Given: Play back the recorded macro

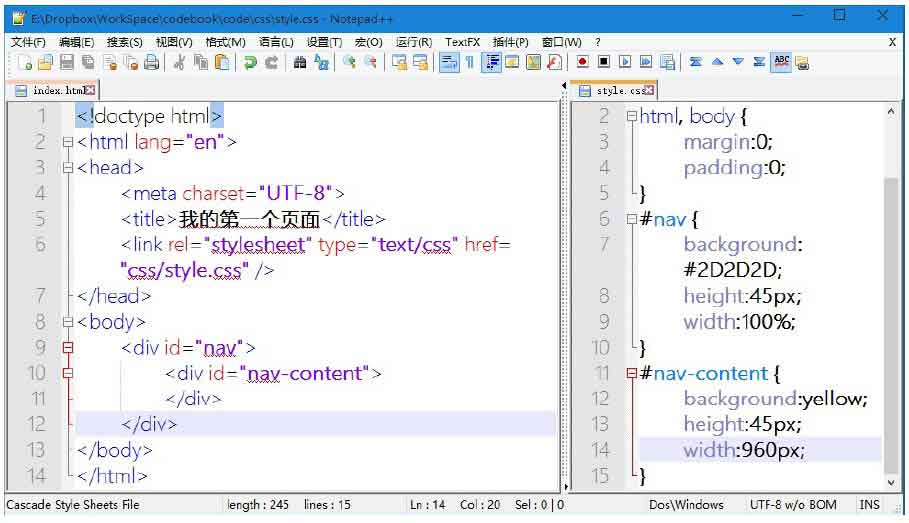Looking at the screenshot, I should (x=625, y=62).
